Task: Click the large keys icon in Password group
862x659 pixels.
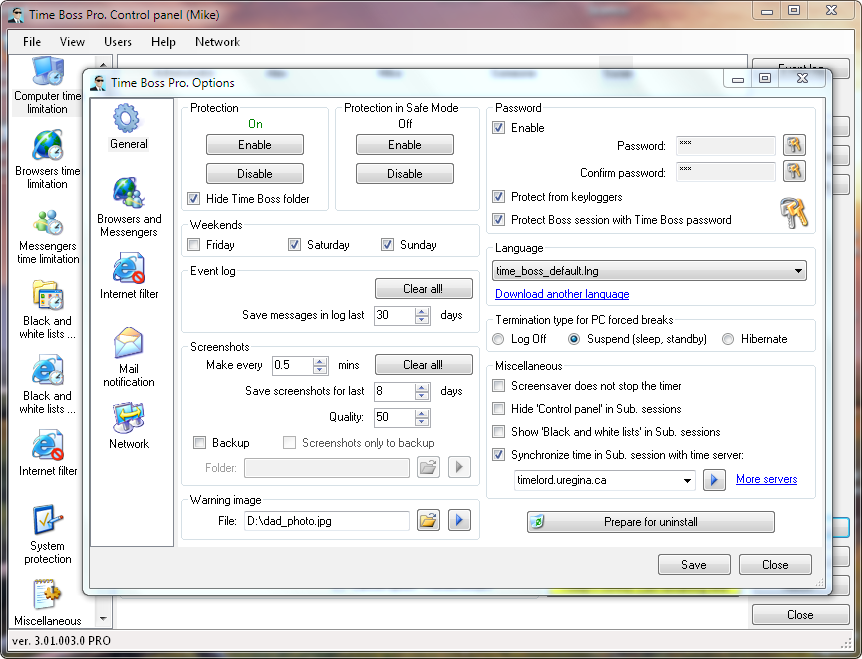Action: (x=793, y=213)
